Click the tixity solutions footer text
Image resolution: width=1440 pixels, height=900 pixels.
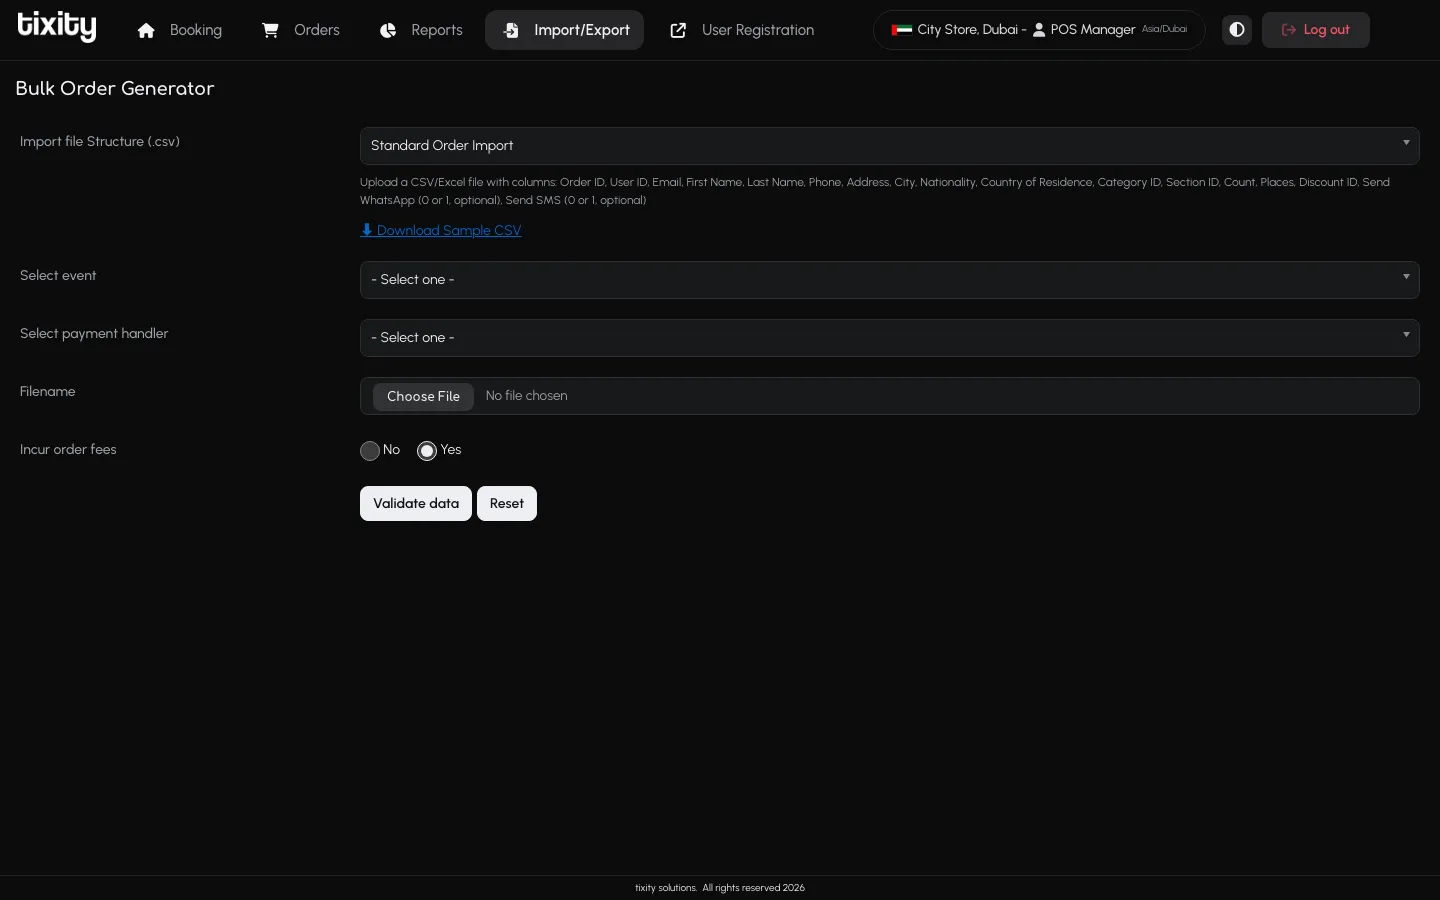[720, 888]
